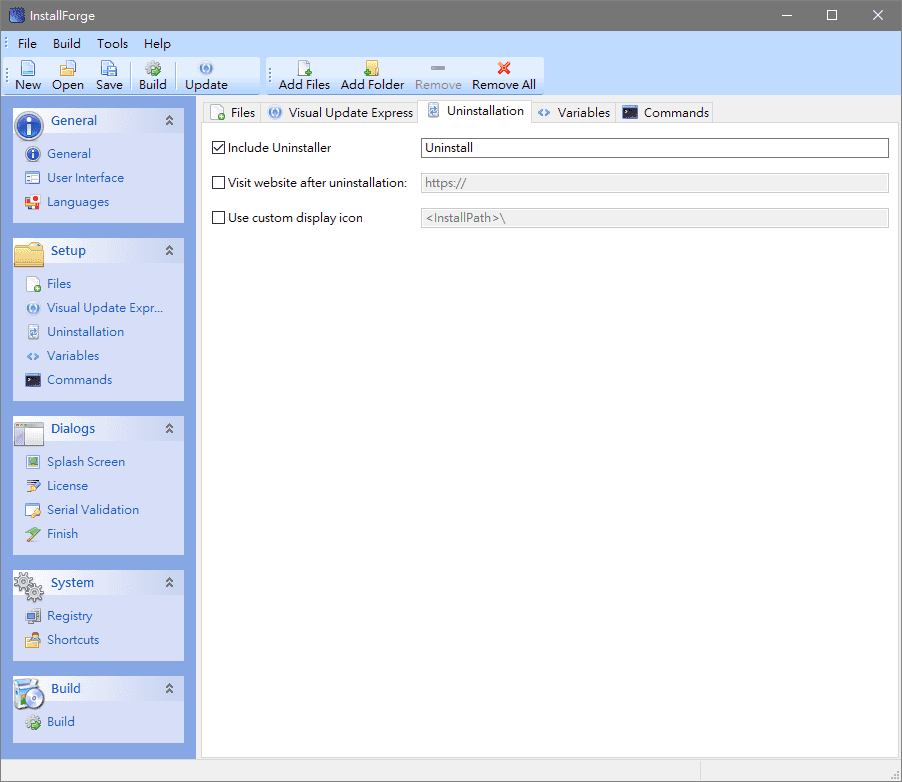Click the Add Folder toolbar icon

click(x=372, y=68)
